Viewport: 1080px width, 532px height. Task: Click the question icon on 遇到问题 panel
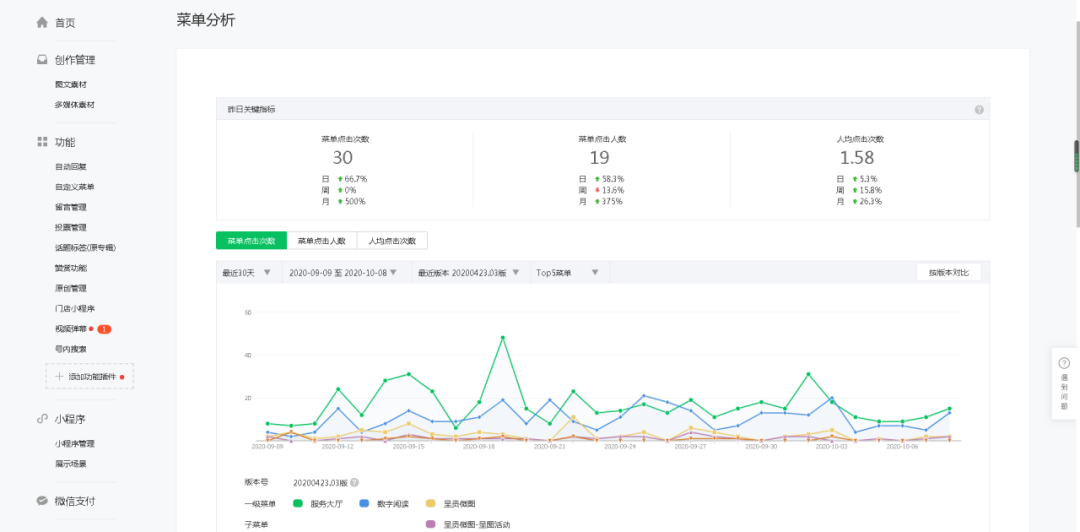[1064, 362]
